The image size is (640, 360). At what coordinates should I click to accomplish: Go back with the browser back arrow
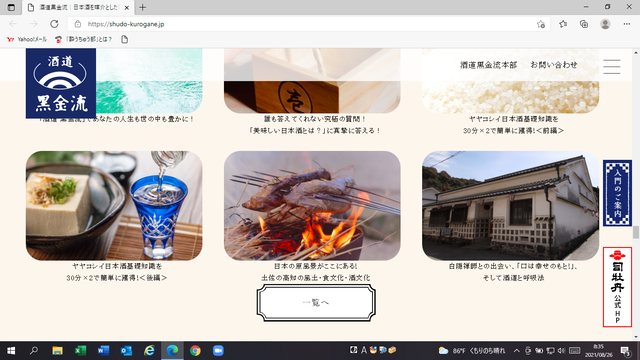13,24
